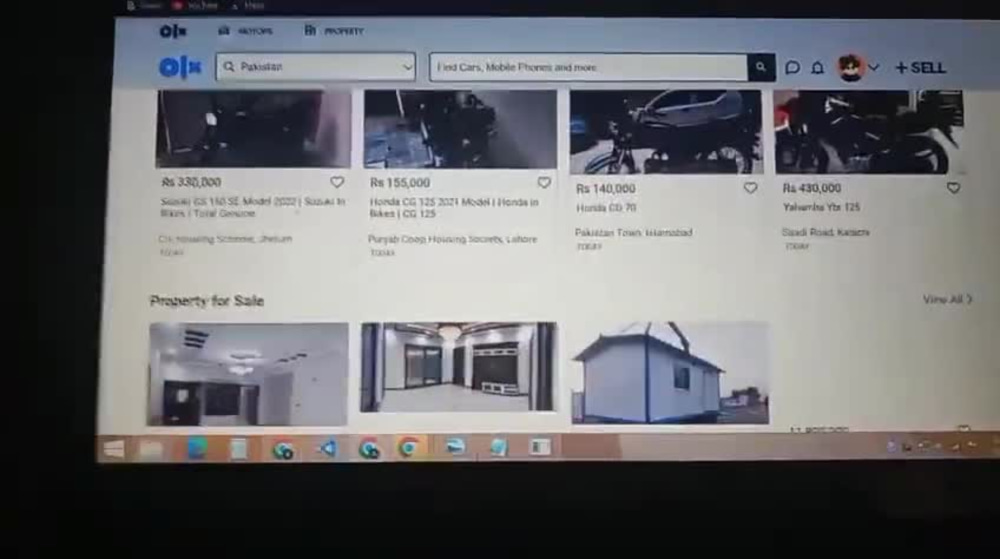Open the Yamaha Ybr 125 listing title

821,207
